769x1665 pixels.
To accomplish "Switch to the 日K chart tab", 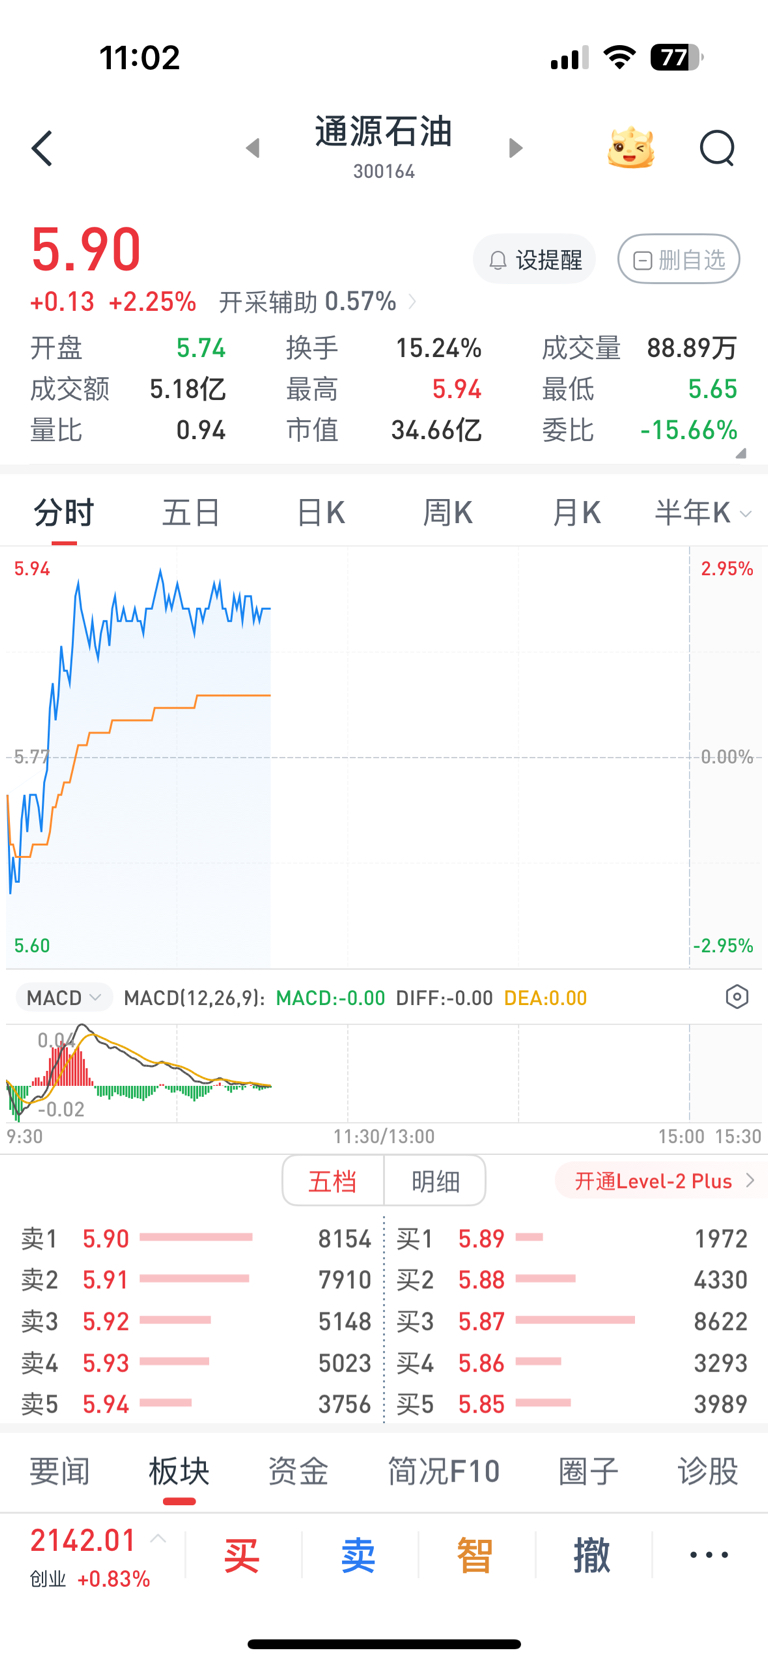I will [x=320, y=513].
